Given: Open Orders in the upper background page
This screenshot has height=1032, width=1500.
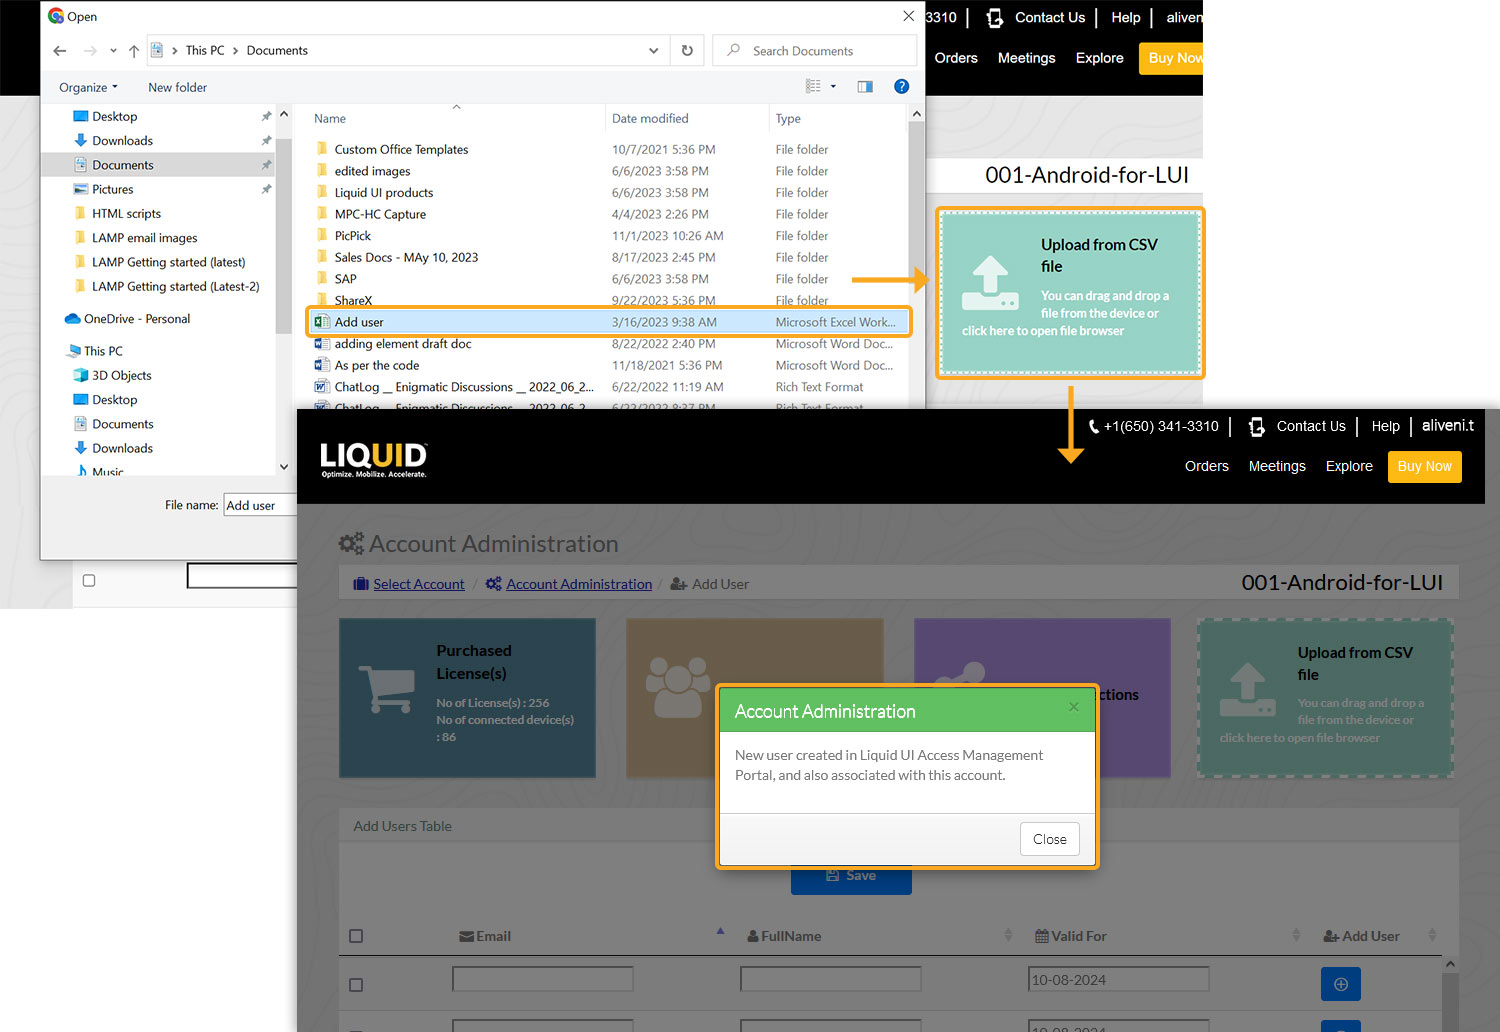Looking at the screenshot, I should point(956,58).
